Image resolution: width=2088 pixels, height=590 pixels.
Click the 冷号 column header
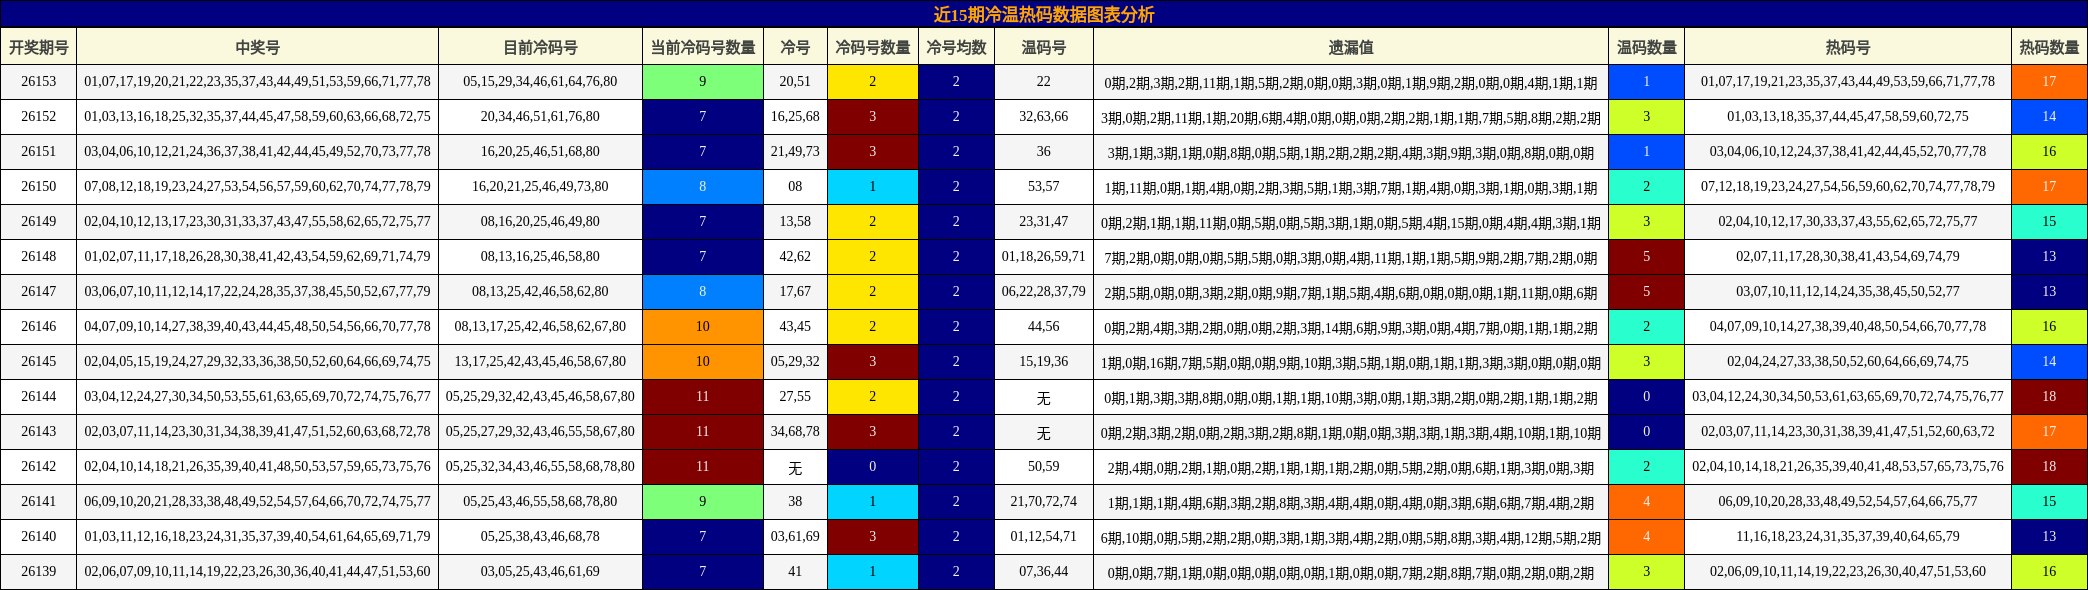[x=795, y=47]
